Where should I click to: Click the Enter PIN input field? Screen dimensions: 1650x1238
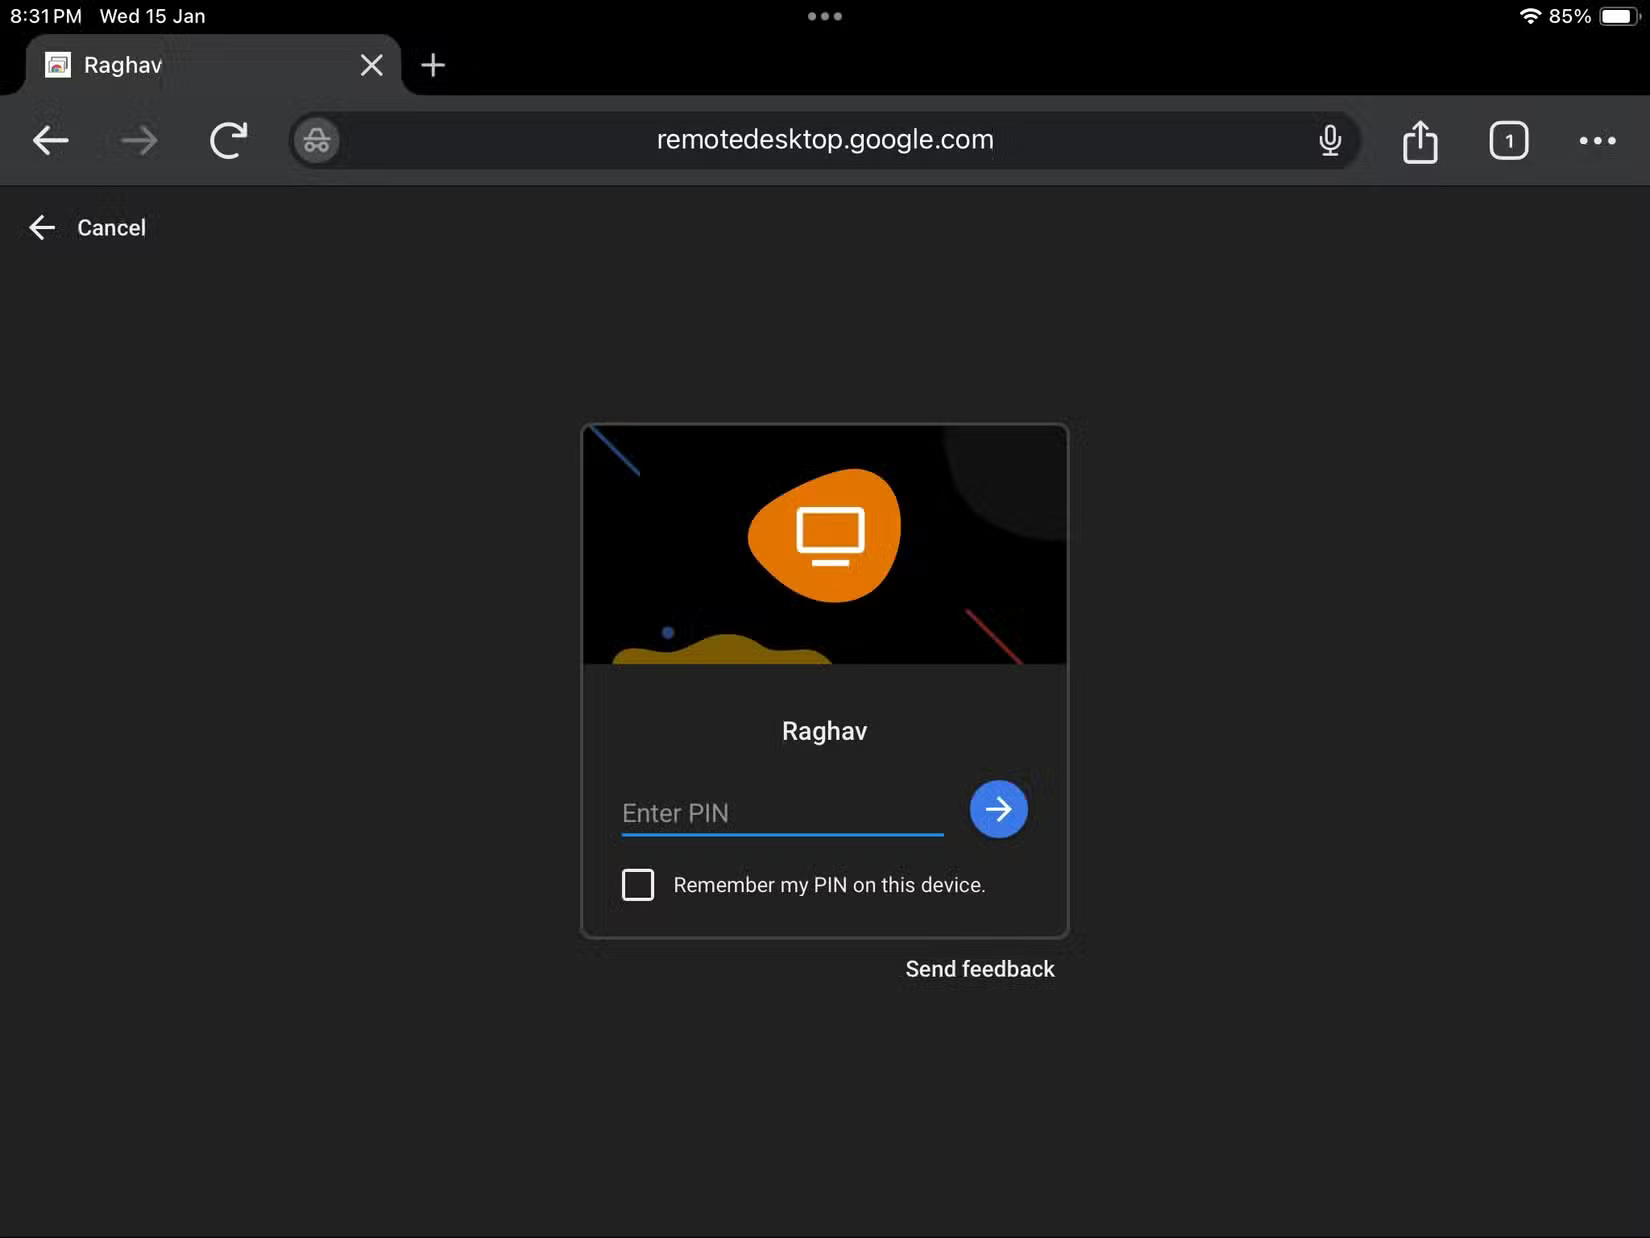[x=781, y=812]
